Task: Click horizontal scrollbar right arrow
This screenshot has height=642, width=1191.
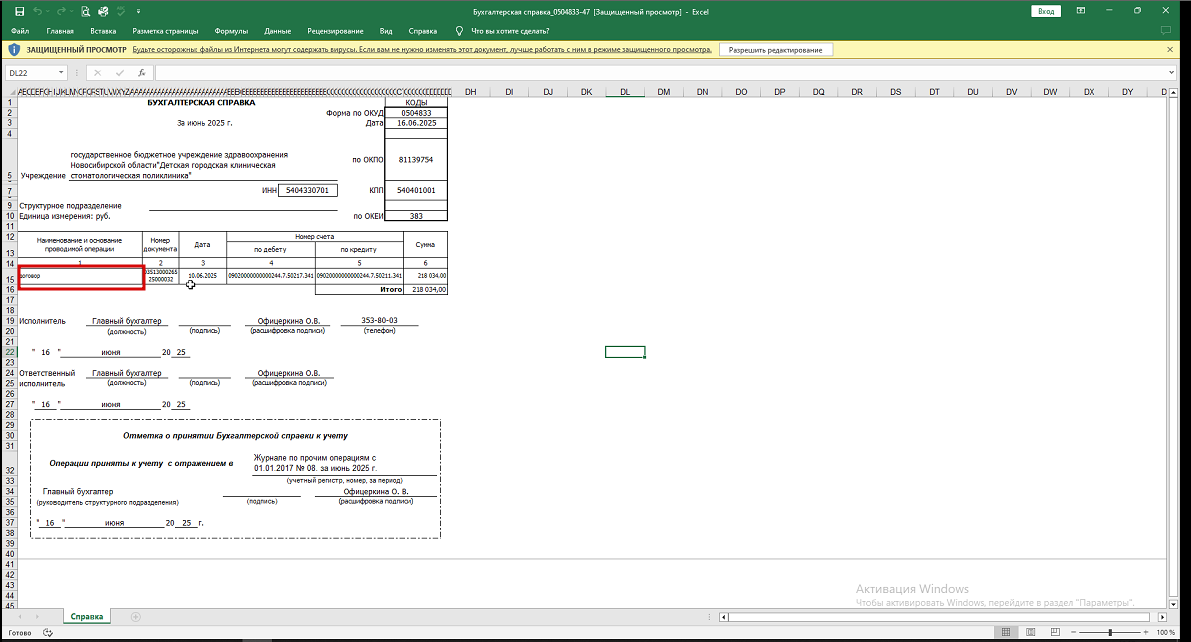Action: click(x=1162, y=617)
